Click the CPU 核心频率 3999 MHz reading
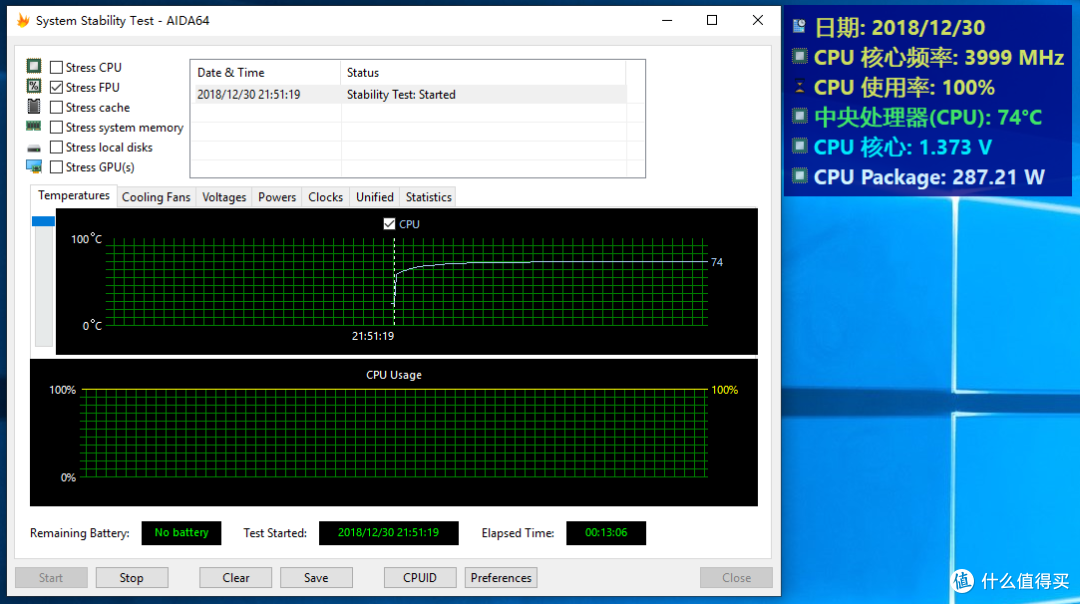 (939, 57)
